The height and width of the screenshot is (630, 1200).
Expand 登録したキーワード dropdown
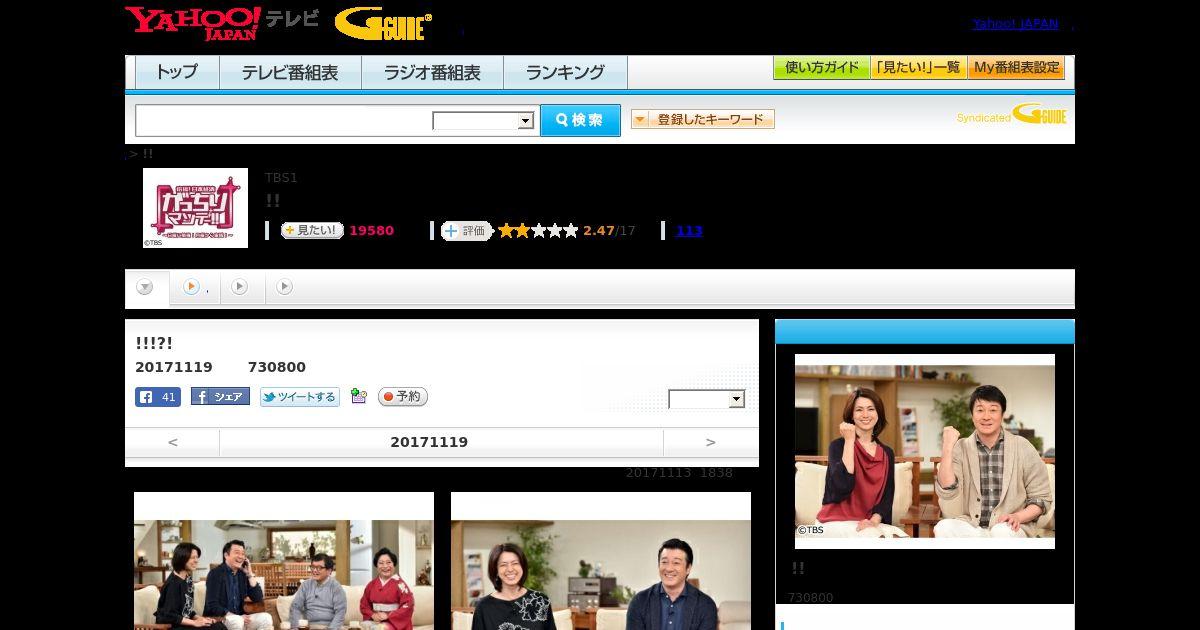coord(702,119)
